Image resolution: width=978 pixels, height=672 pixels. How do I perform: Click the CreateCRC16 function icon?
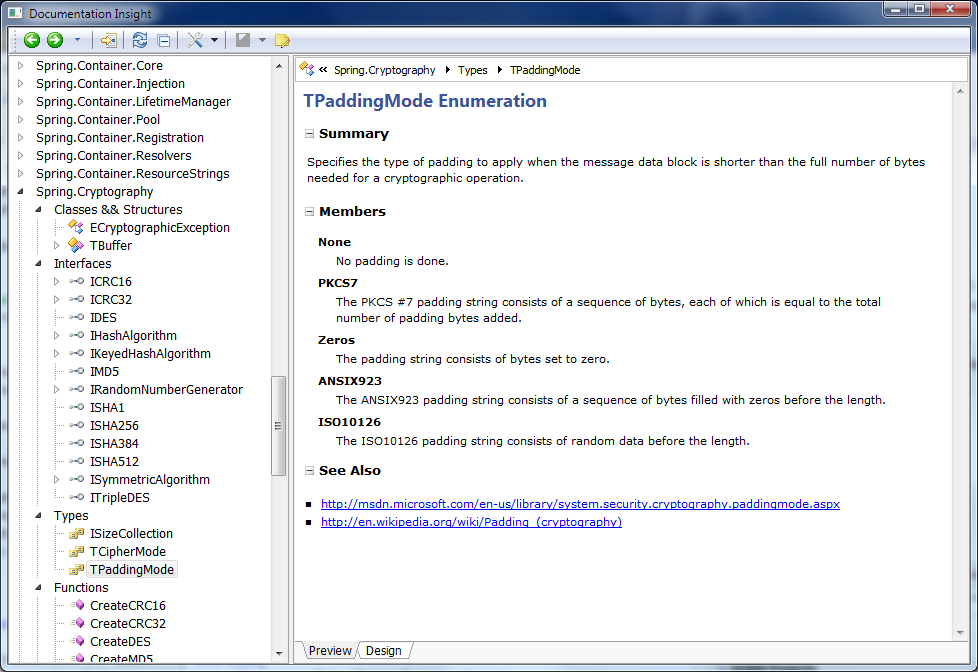(77, 605)
